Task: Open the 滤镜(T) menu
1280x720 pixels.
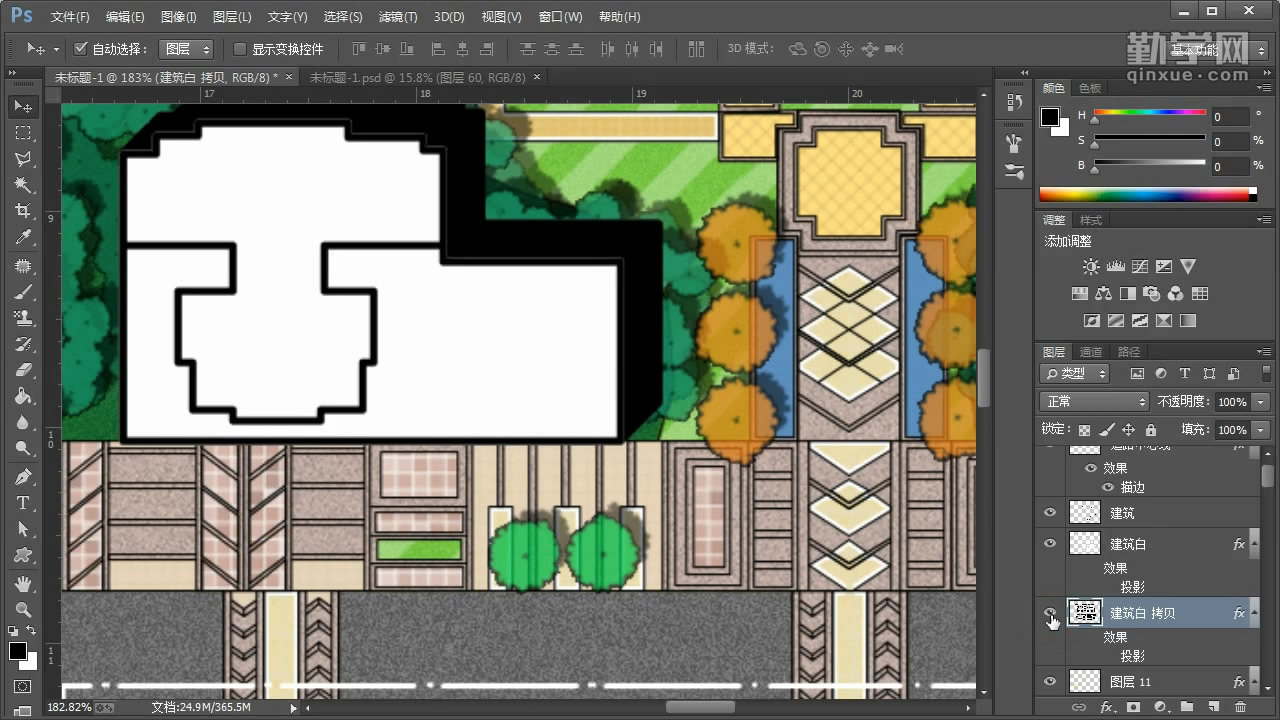Action: (x=398, y=17)
